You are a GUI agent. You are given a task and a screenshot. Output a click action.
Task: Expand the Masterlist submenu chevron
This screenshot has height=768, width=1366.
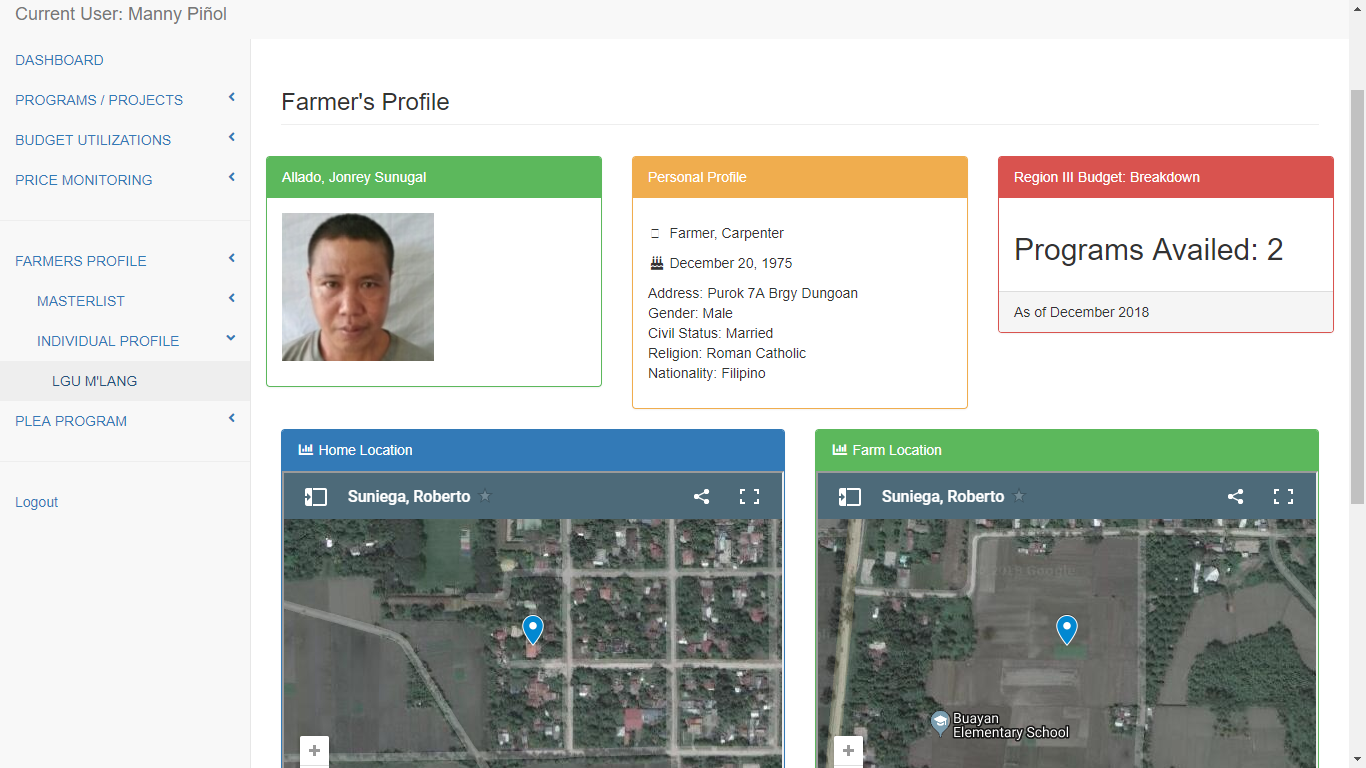point(231,298)
